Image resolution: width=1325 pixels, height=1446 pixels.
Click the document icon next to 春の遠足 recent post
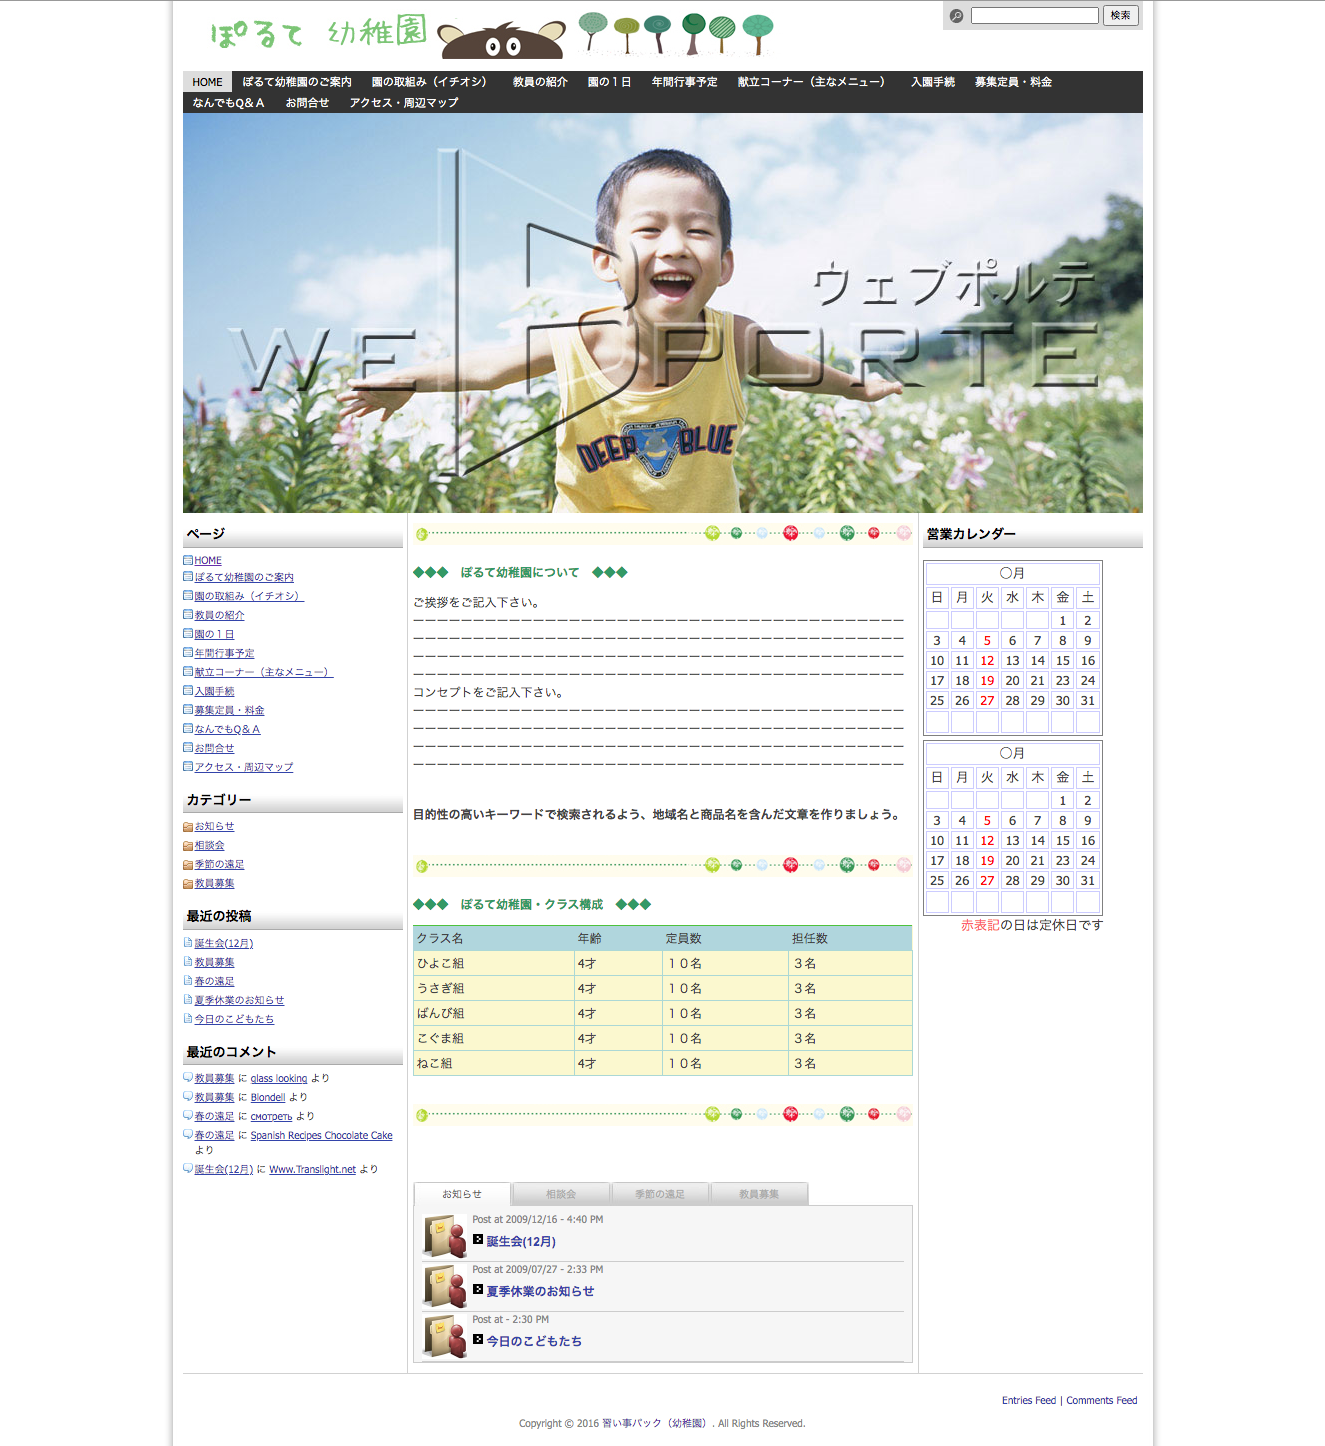tap(188, 981)
